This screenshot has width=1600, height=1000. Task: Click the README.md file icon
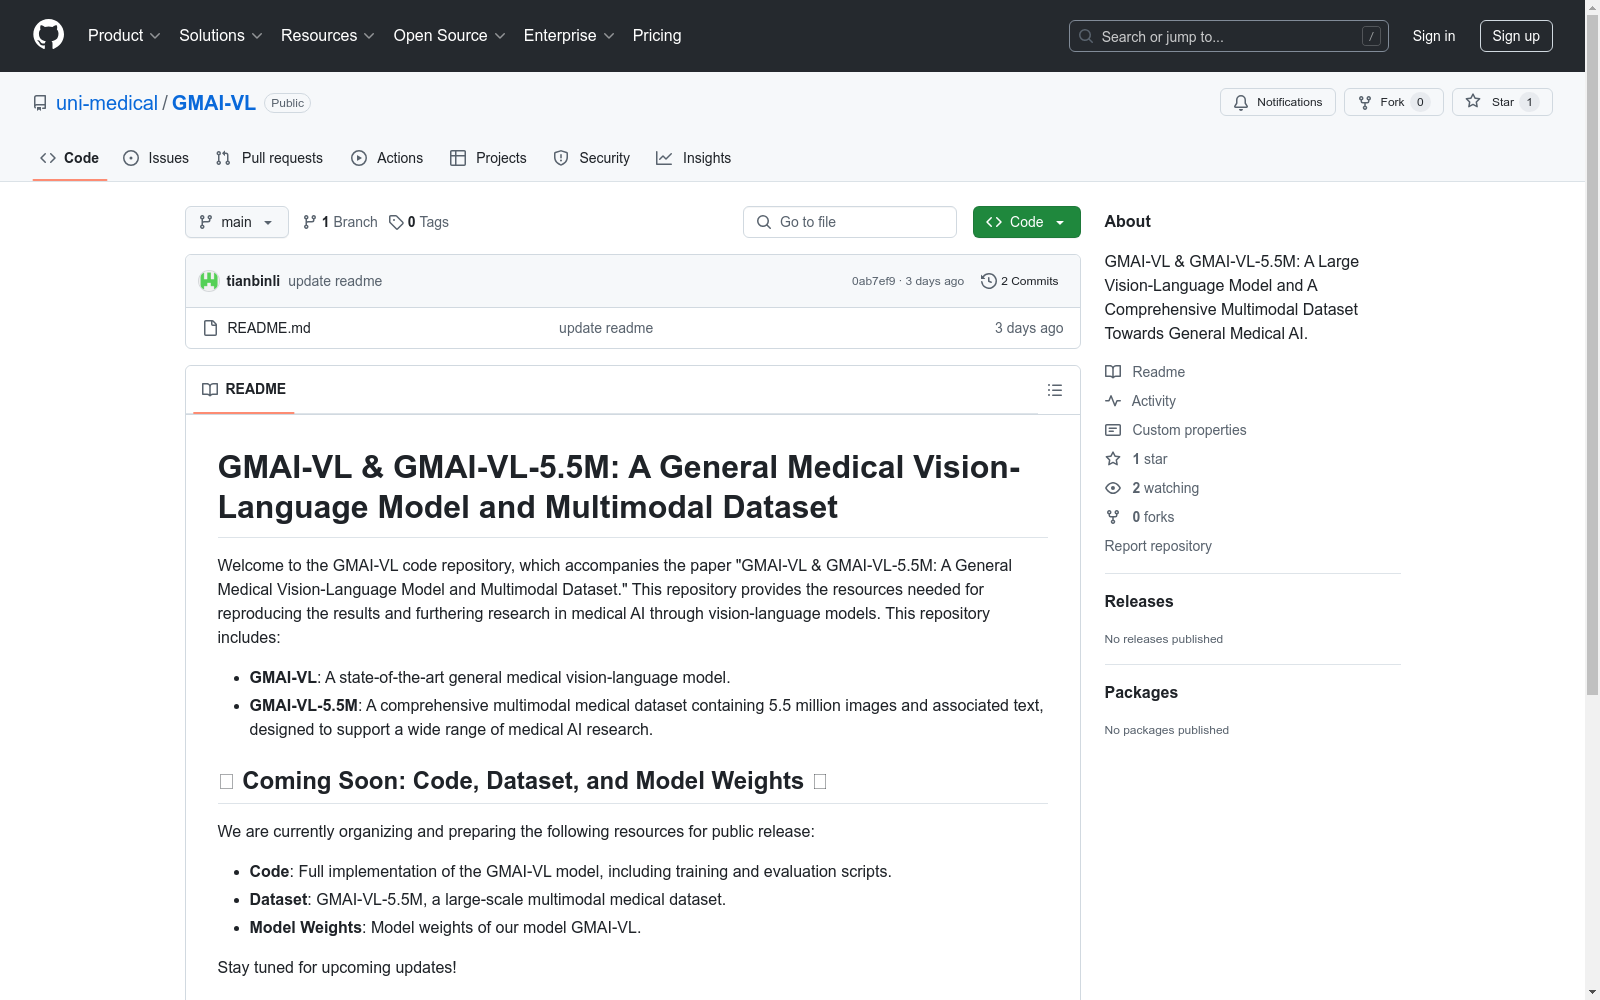210,328
